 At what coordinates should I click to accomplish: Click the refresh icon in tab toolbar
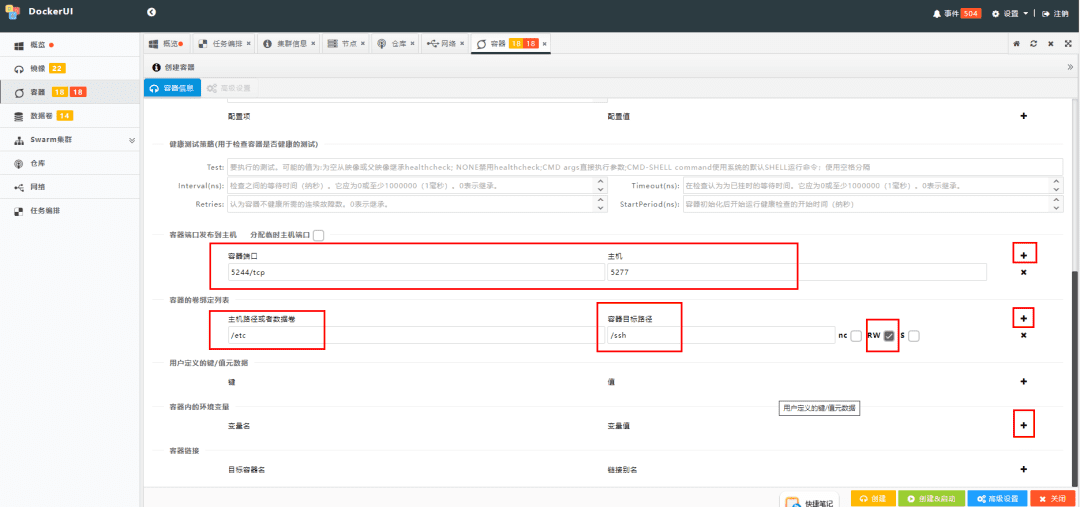[1033, 44]
